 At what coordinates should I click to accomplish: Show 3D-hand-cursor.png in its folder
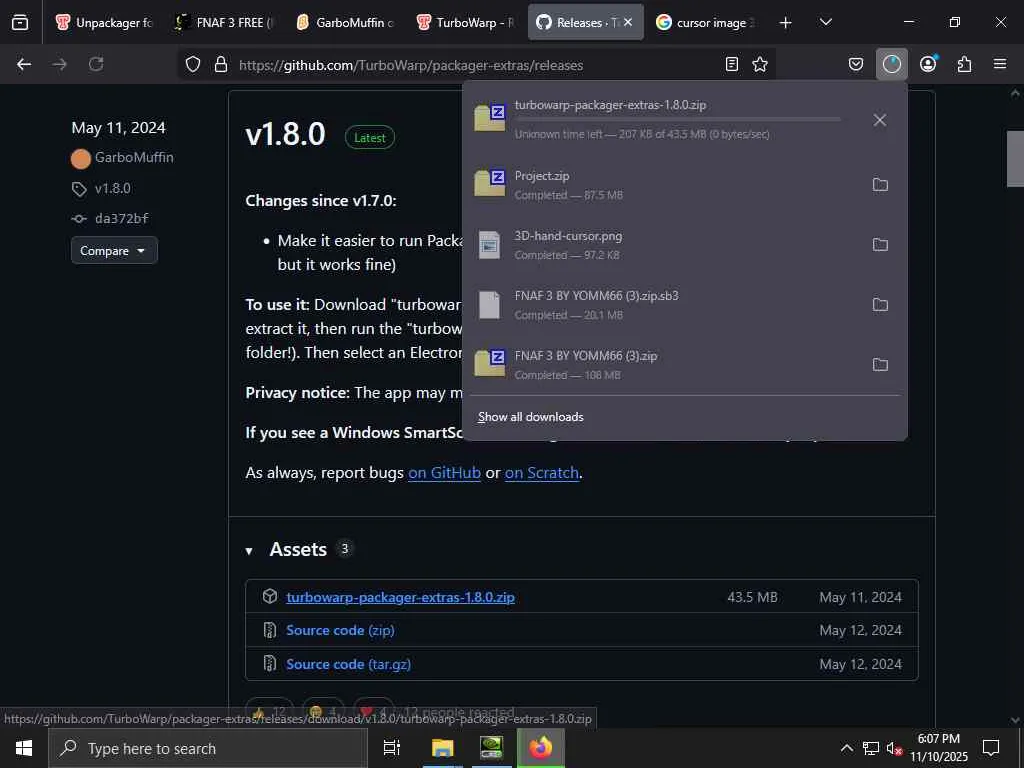(880, 245)
